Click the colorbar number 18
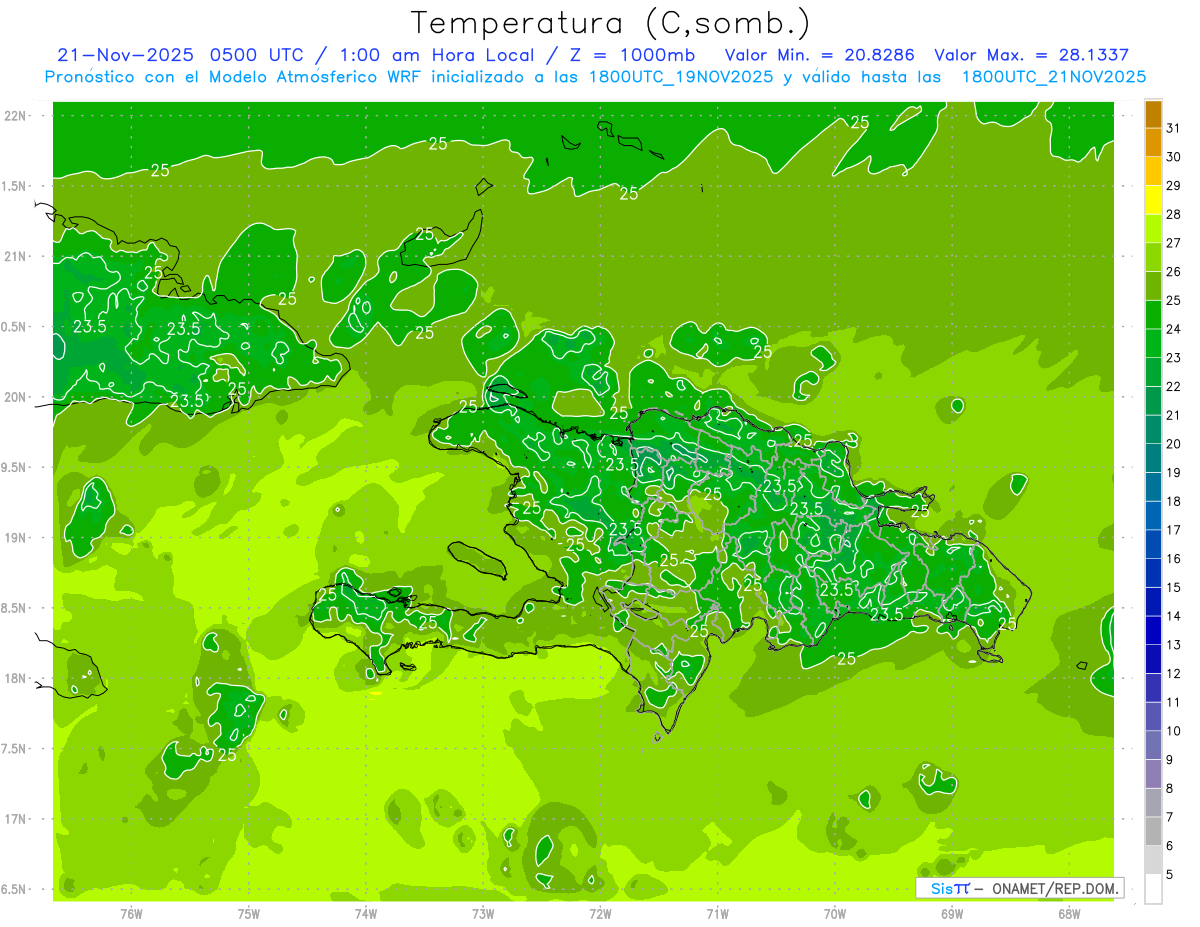The height and width of the screenshot is (927, 1200). point(1174,501)
